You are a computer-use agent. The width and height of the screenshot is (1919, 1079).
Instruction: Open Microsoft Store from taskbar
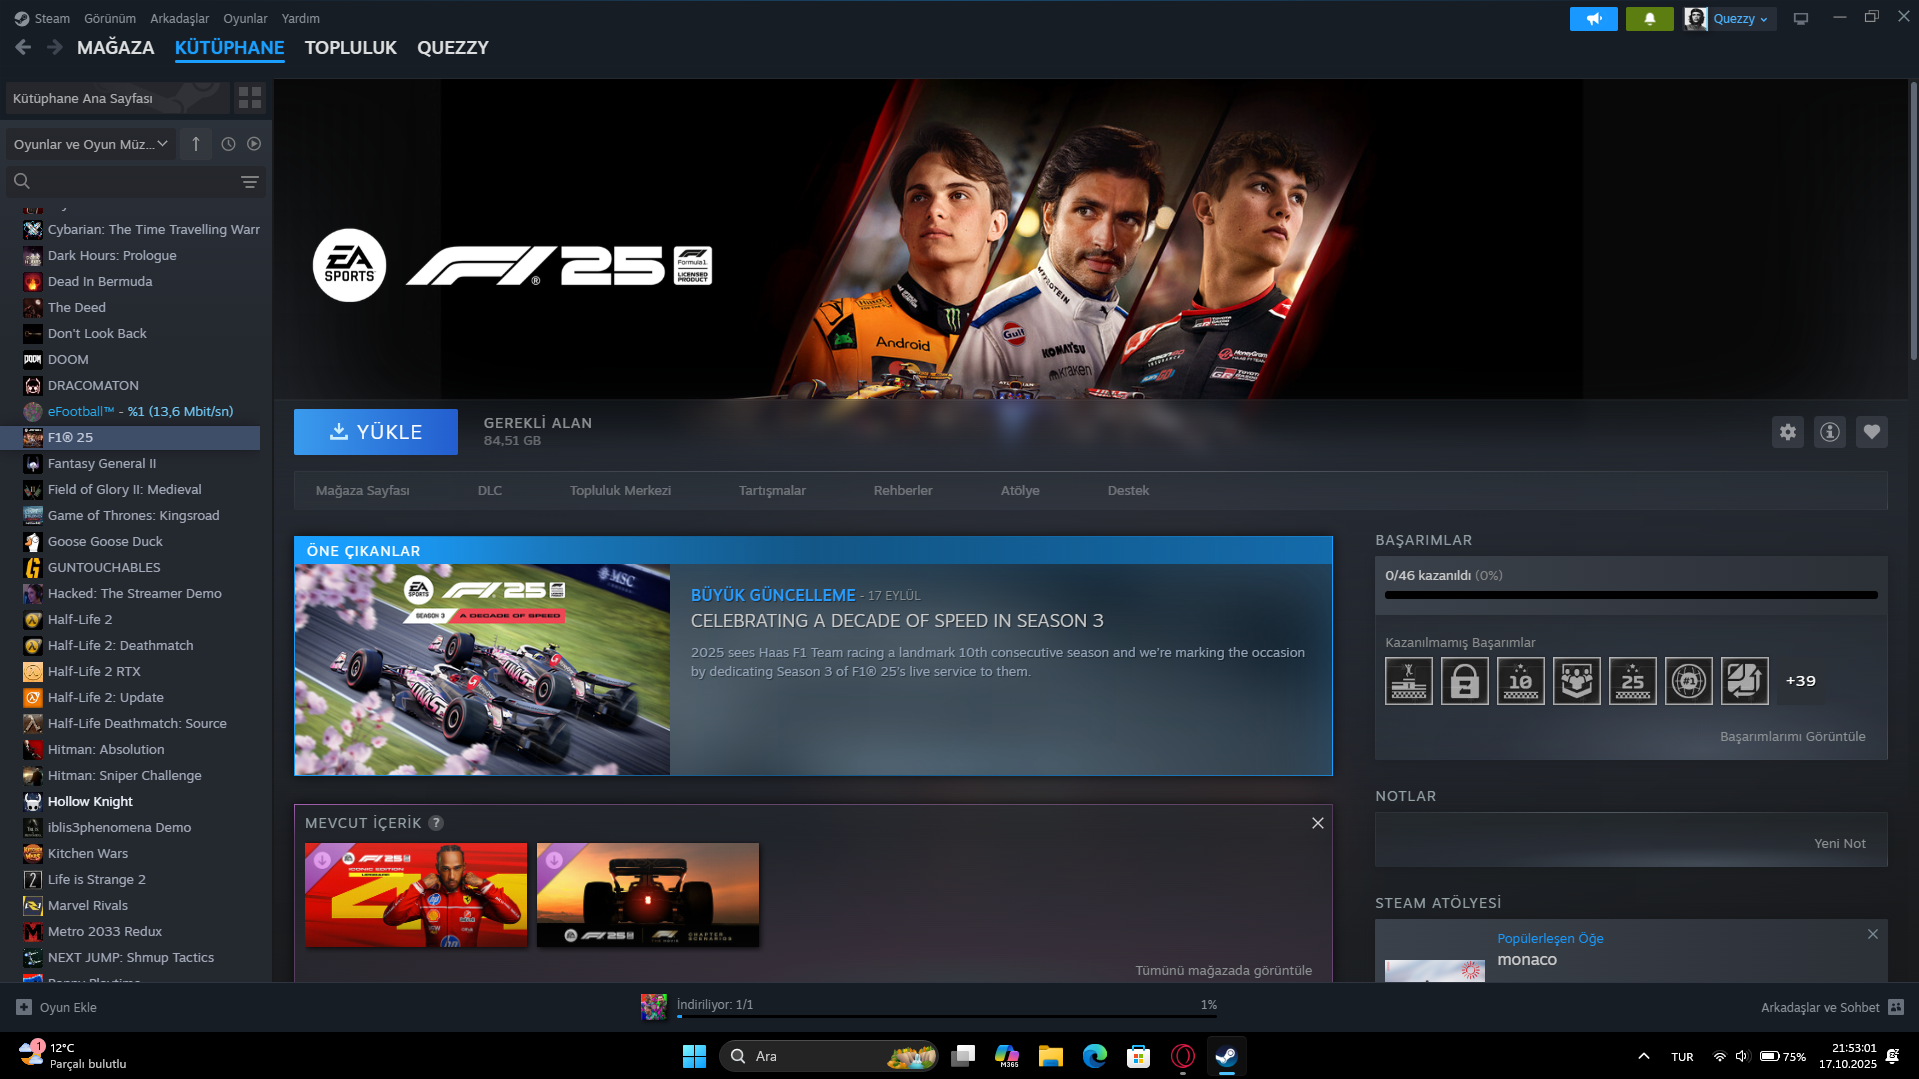tap(1138, 1056)
